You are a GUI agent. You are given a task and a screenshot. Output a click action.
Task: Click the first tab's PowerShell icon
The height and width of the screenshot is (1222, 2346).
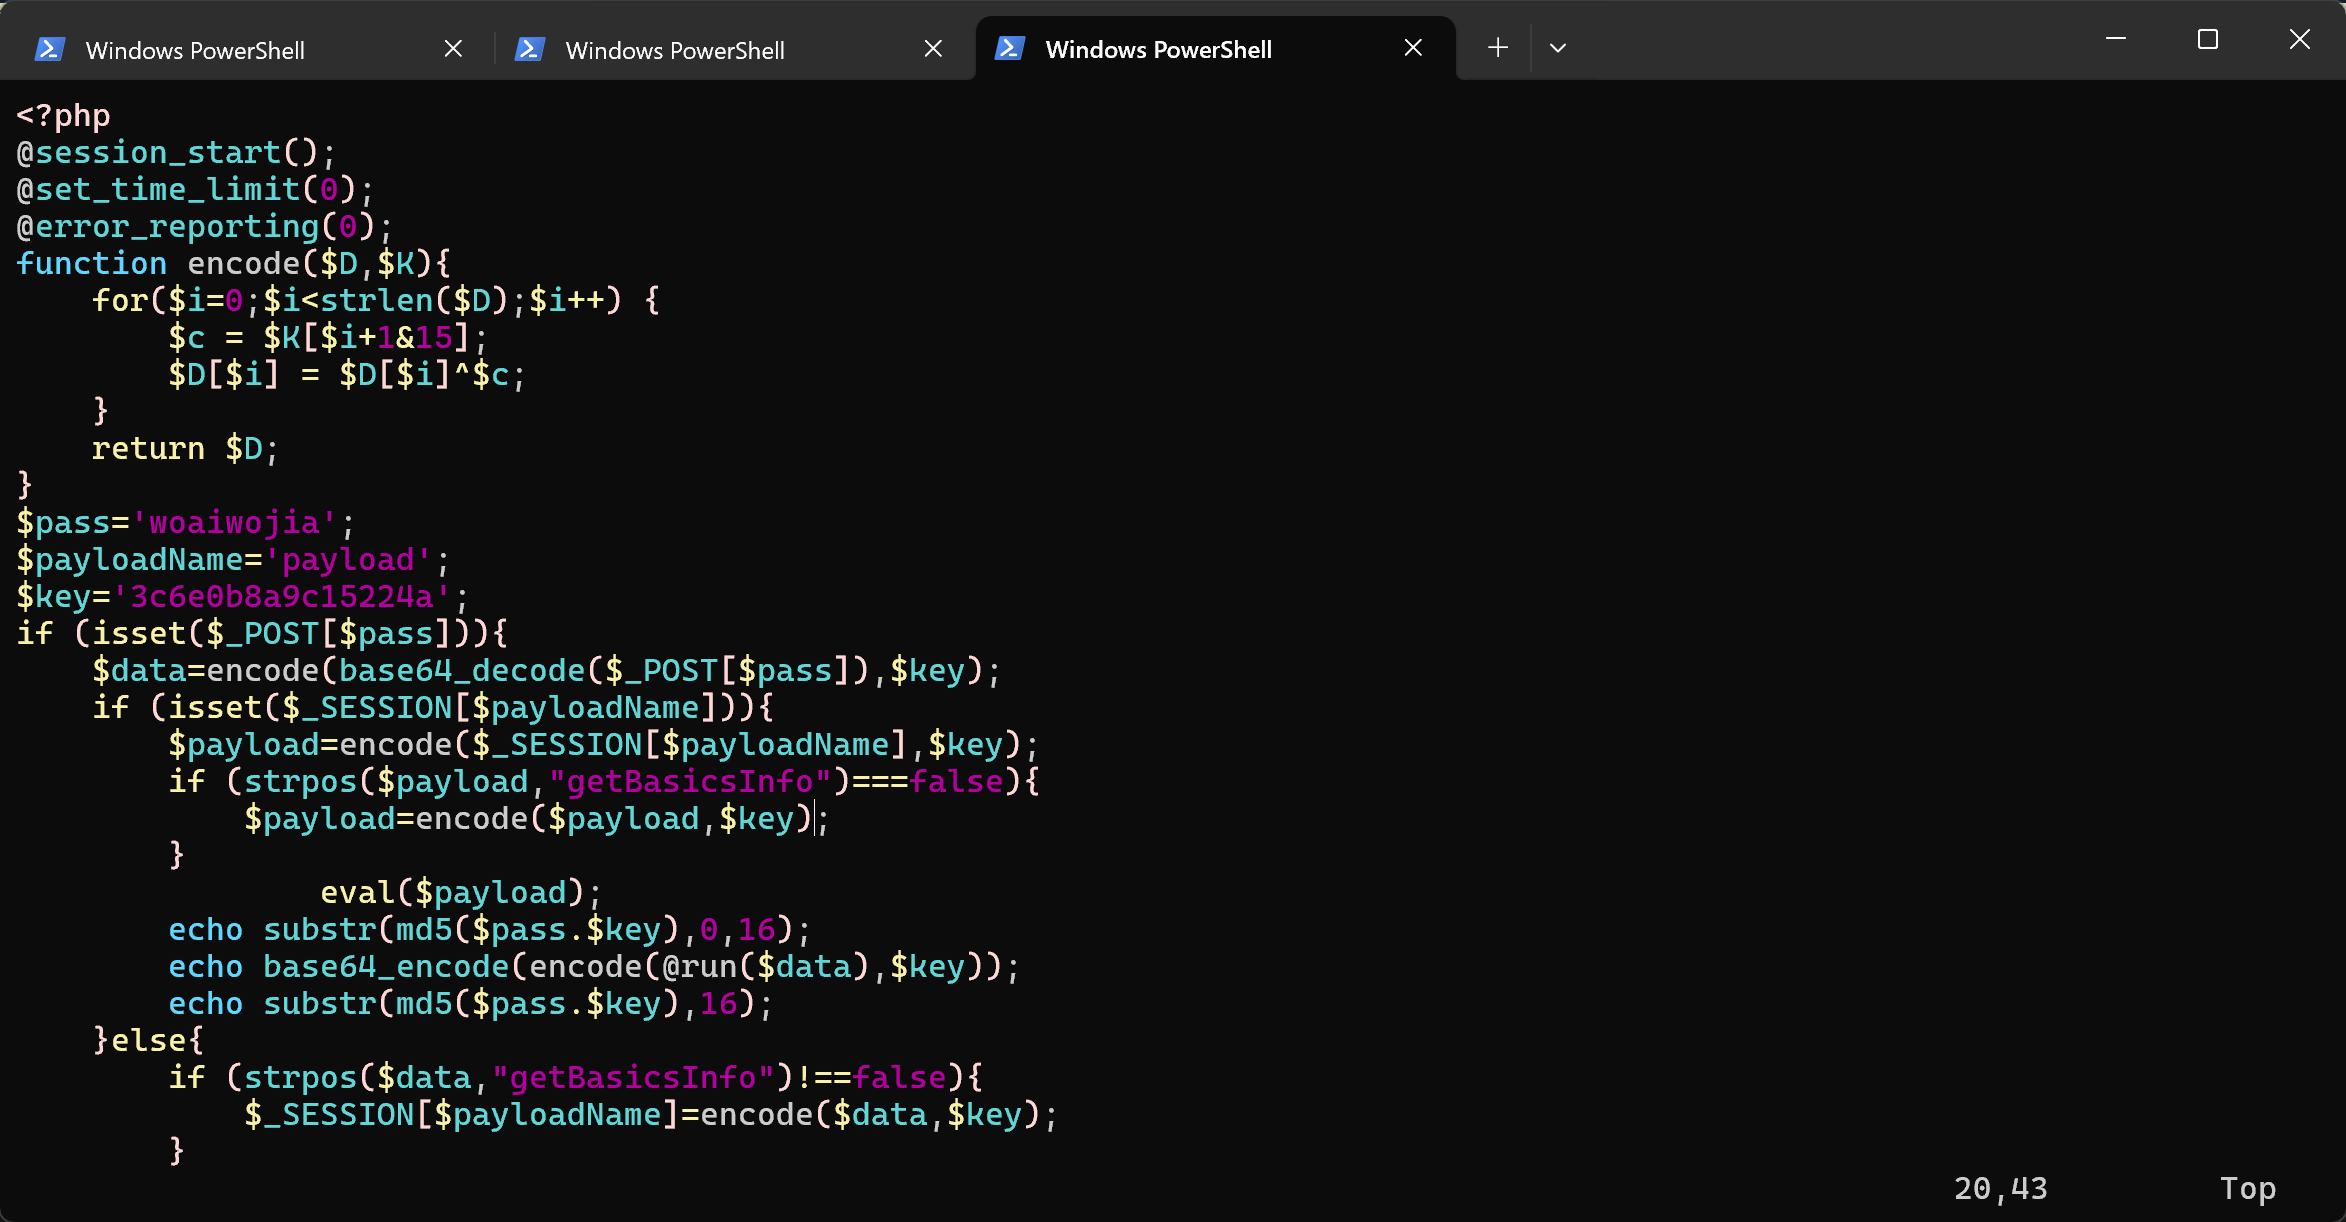point(50,49)
